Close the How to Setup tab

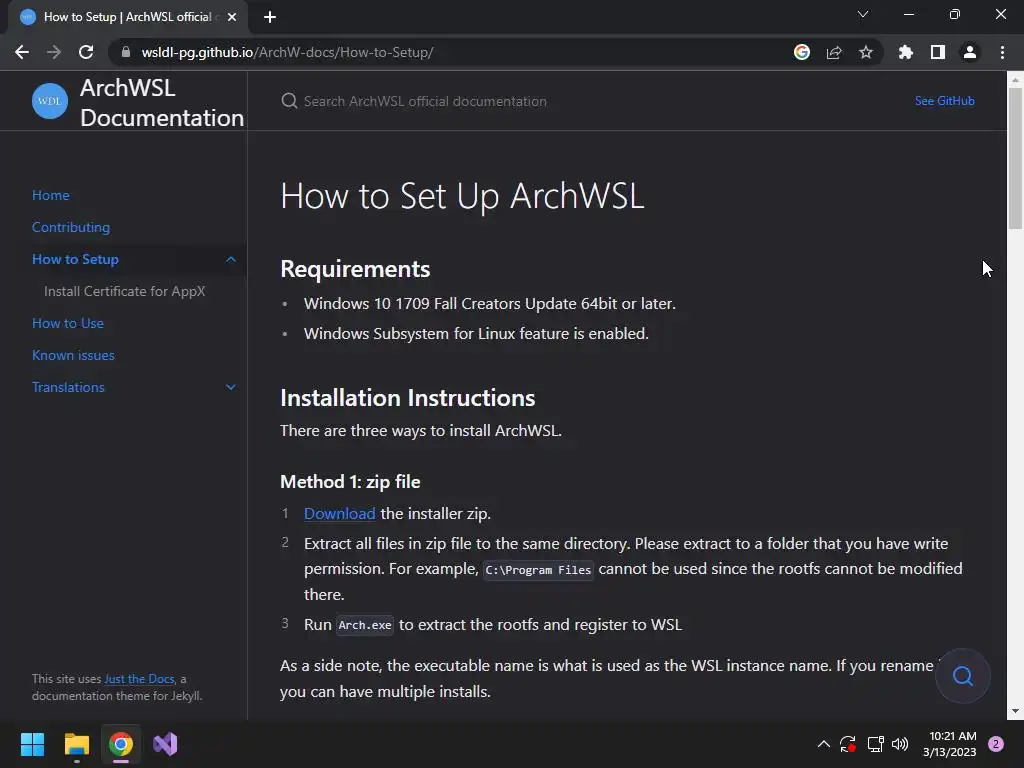coord(232,17)
